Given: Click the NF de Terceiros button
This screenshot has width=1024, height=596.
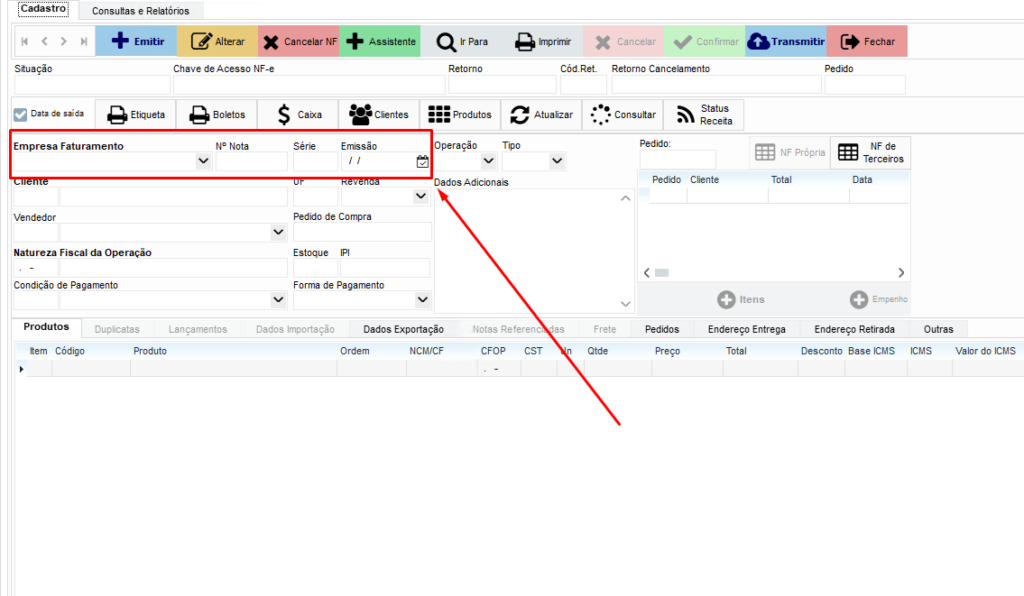Looking at the screenshot, I should point(870,152).
